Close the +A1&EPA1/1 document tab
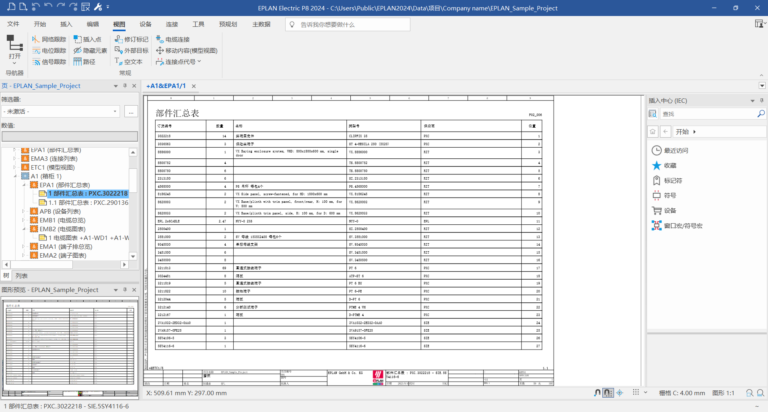768x412 pixels. pyautogui.click(x=193, y=86)
